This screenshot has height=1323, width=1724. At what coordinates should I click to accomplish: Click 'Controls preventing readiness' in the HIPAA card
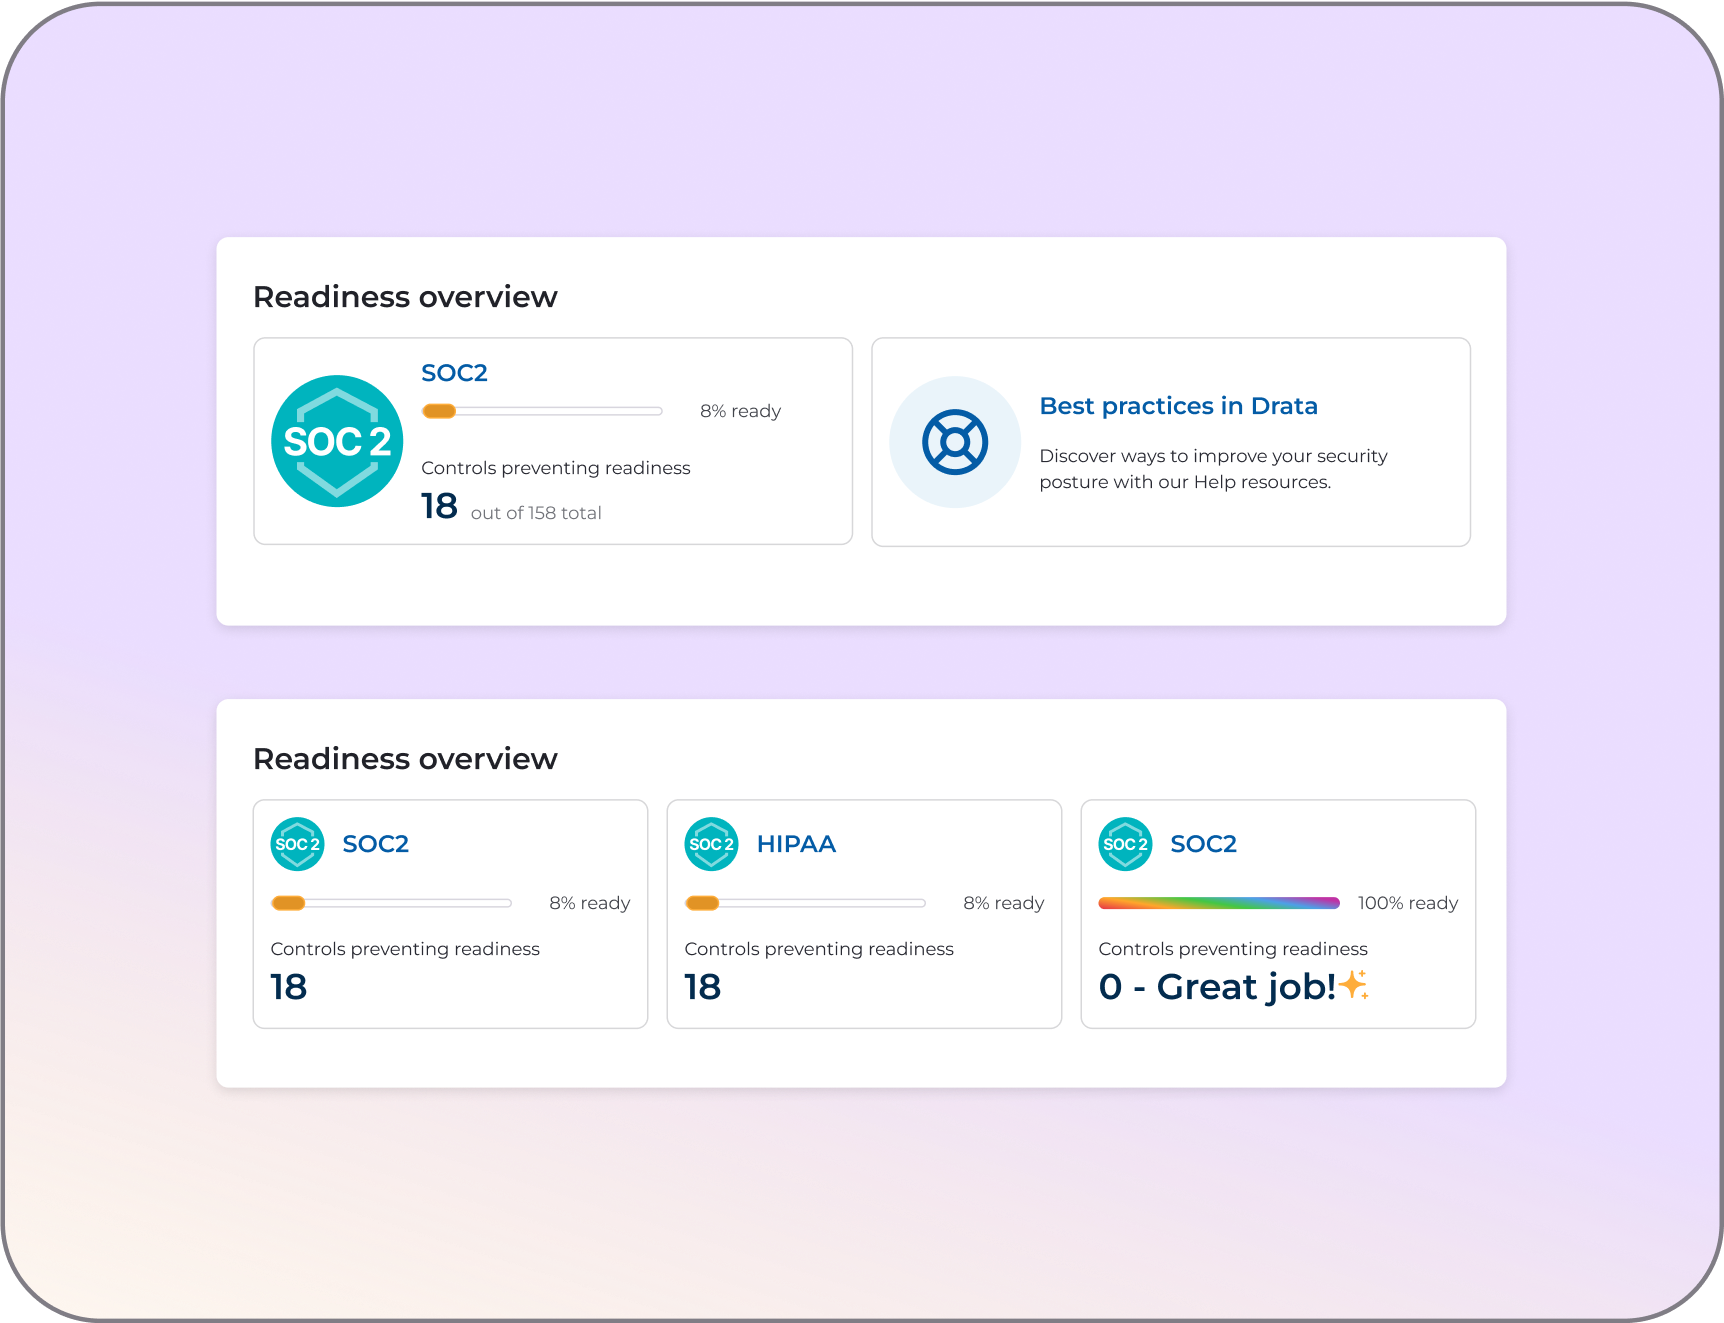(818, 949)
